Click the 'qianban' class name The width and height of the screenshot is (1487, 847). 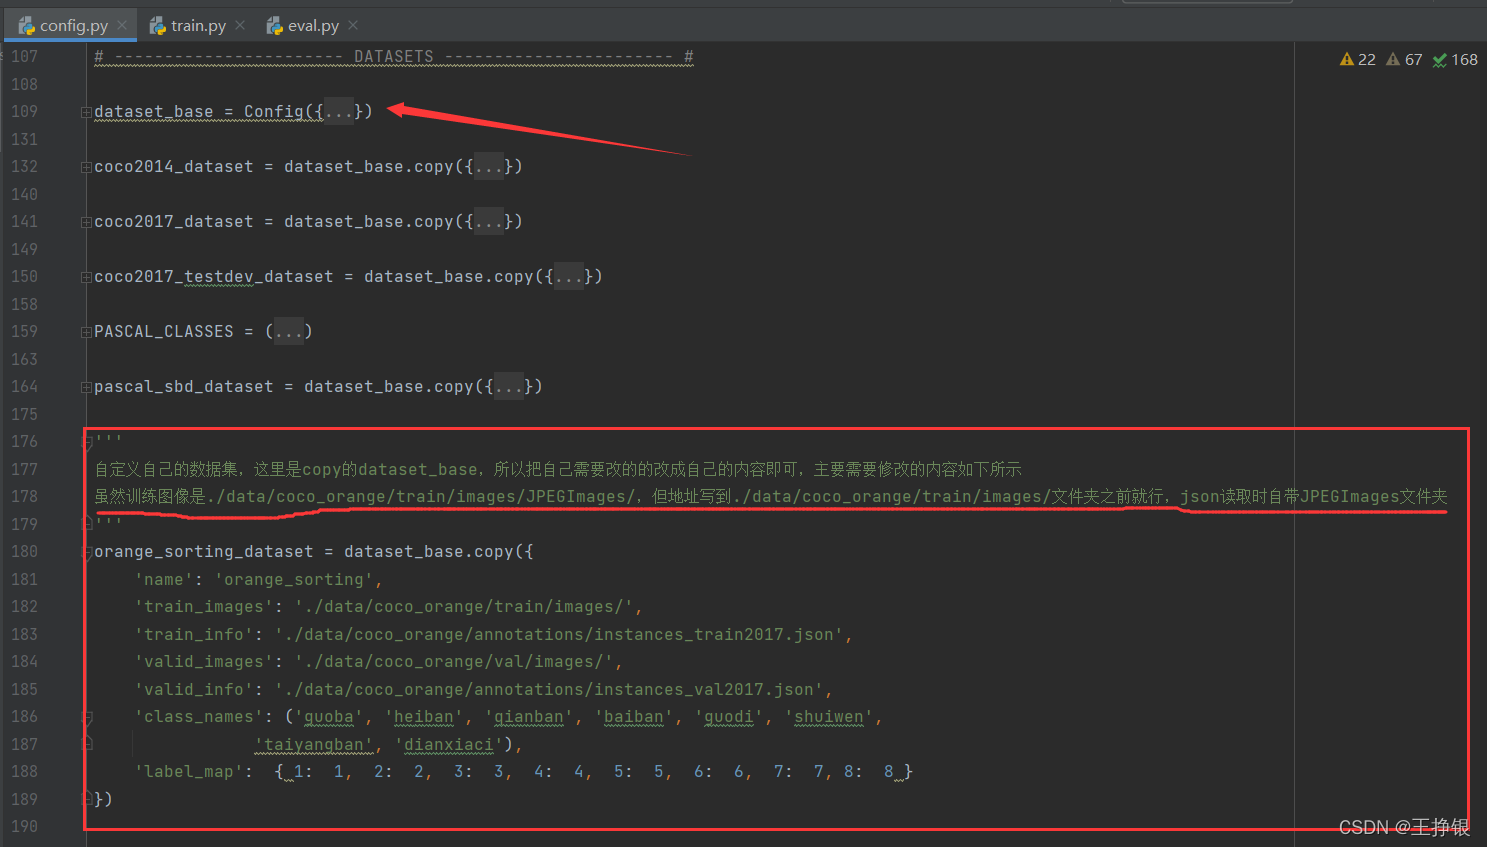tap(529, 717)
